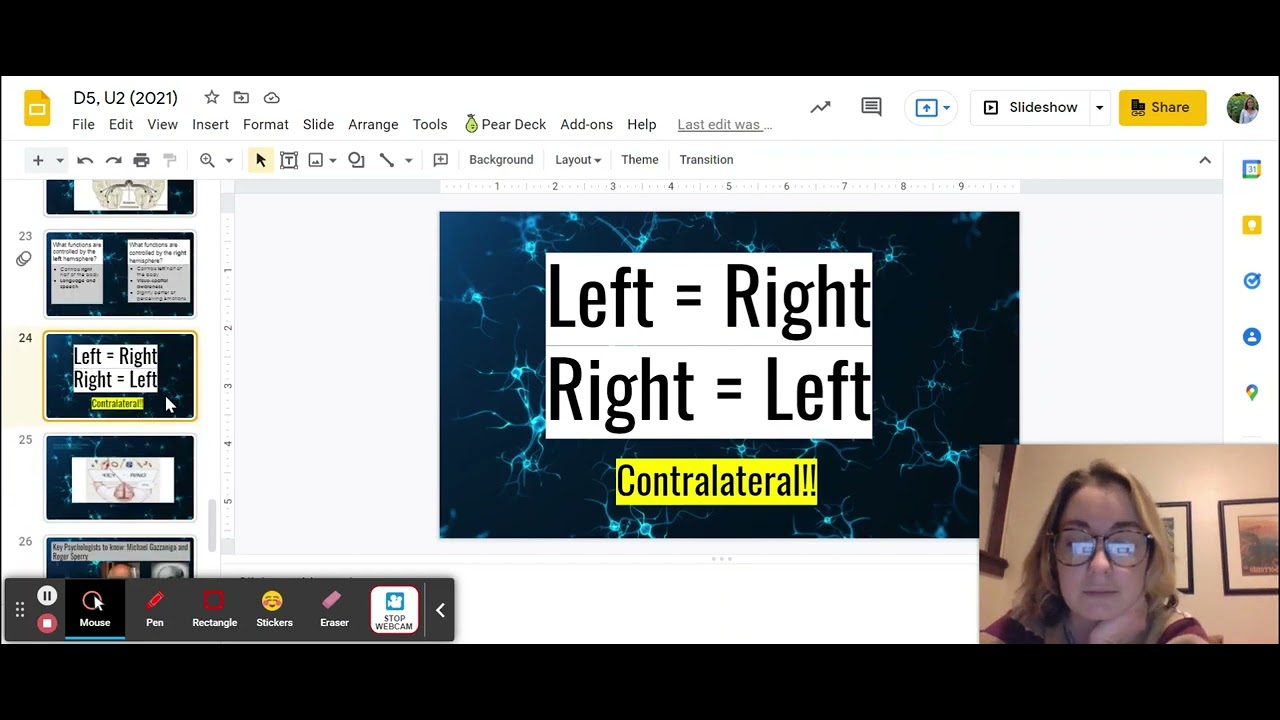Expand the new slide layout dropdown
The width and height of the screenshot is (1280, 720).
59,160
